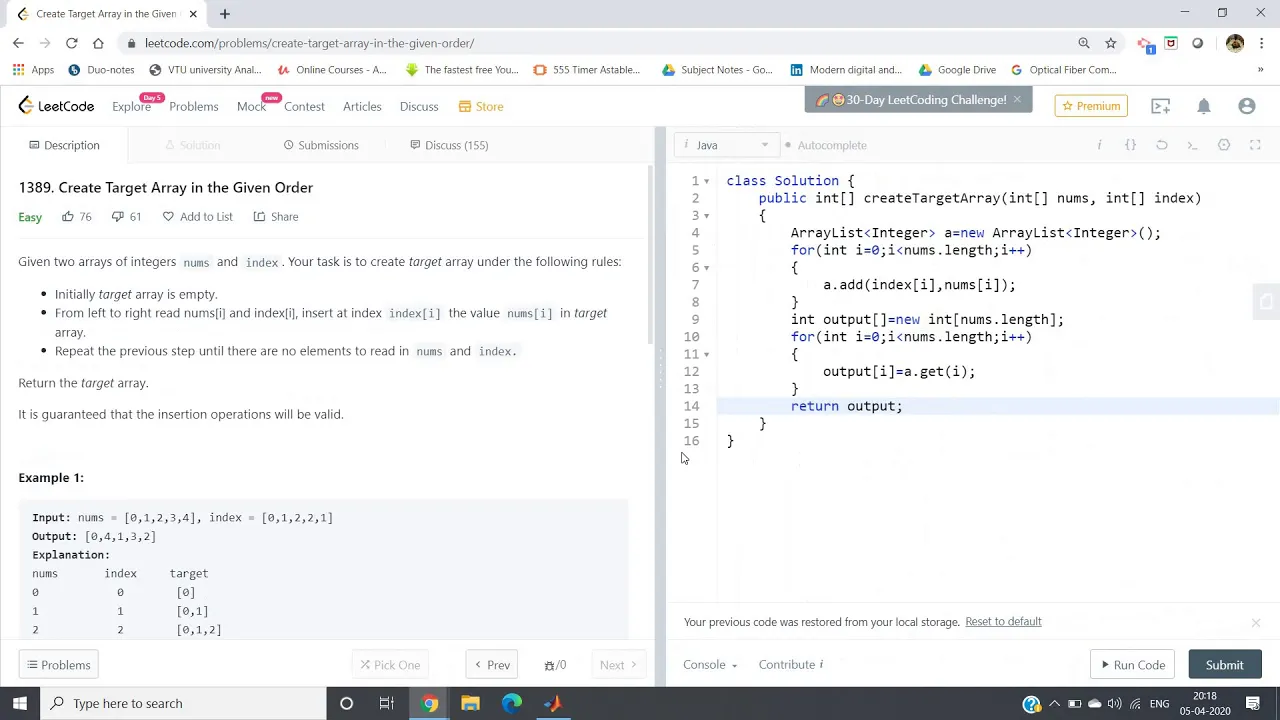The height and width of the screenshot is (720, 1280).
Task: Open Cortana circle on the taskbar
Action: coord(346,703)
